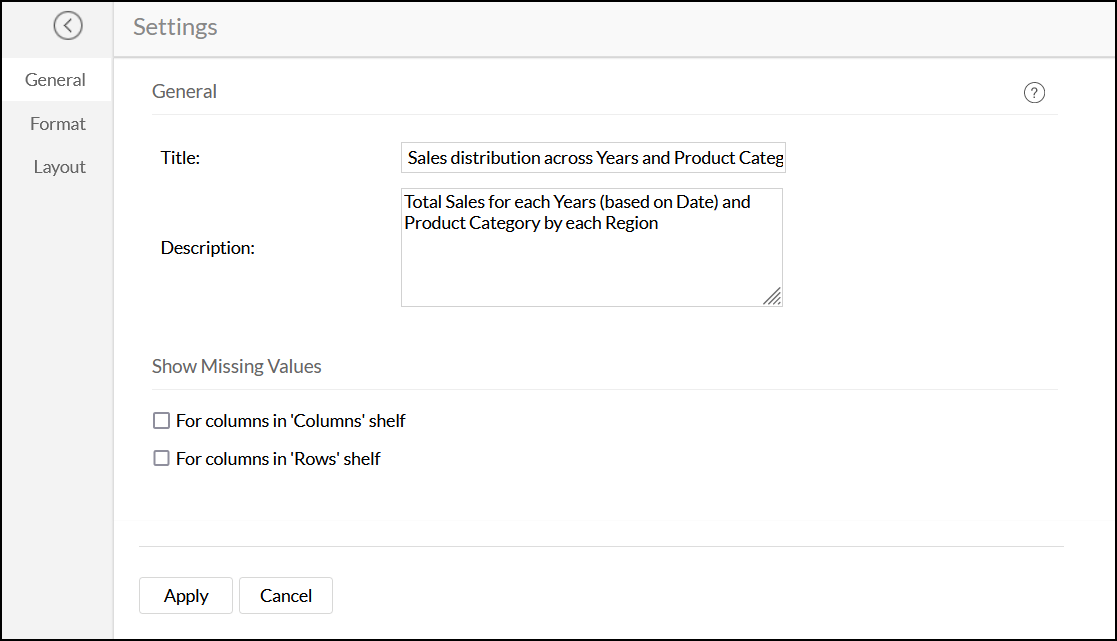Enable missing values for 'Columns' shelf
Image resolution: width=1117 pixels, height=641 pixels.
click(x=161, y=421)
